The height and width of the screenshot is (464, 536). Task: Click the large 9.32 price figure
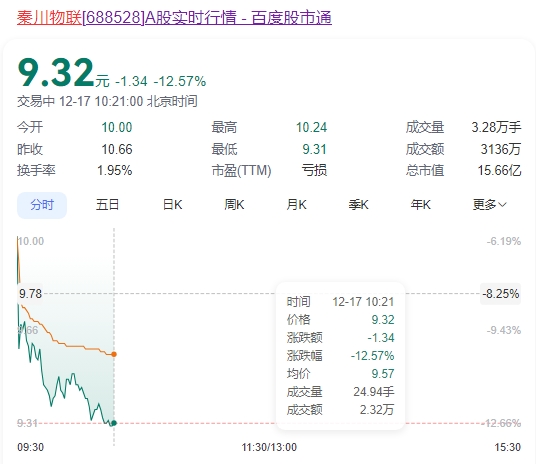tap(56, 72)
